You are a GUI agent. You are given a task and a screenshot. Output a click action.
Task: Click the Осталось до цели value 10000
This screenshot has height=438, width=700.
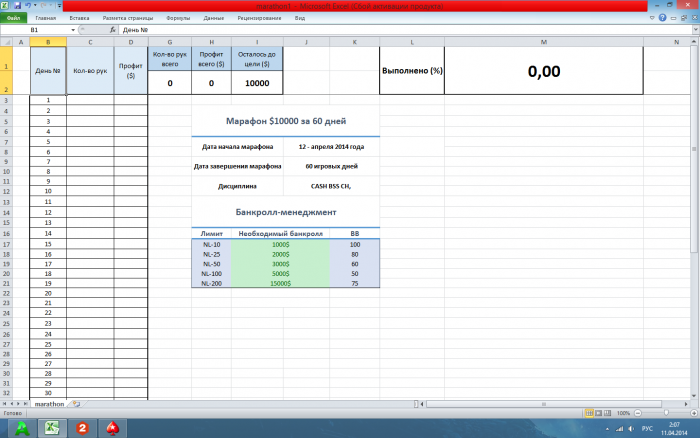(257, 83)
